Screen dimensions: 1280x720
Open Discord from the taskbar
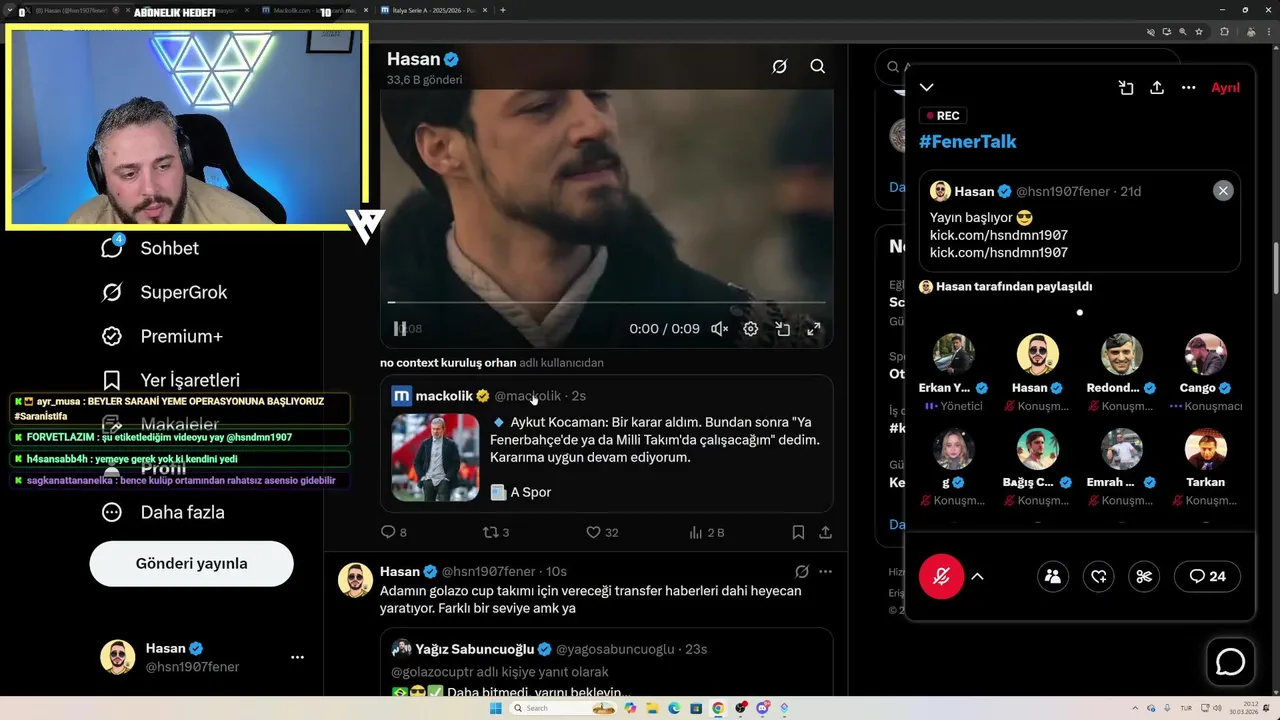pos(763,708)
